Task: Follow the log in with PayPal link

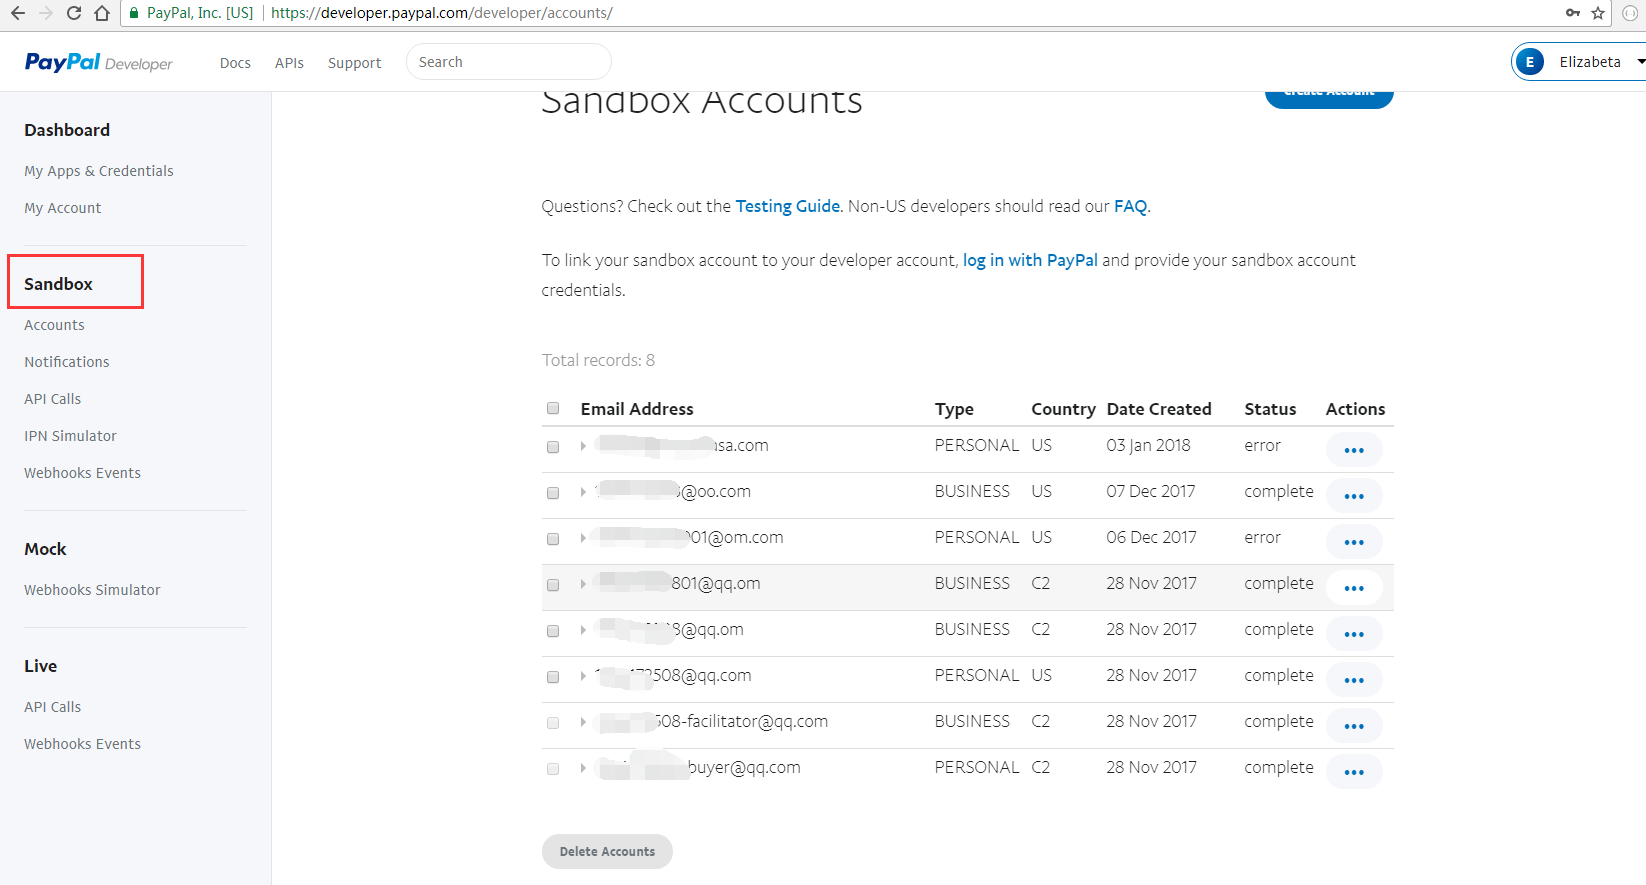Action: 1030,260
